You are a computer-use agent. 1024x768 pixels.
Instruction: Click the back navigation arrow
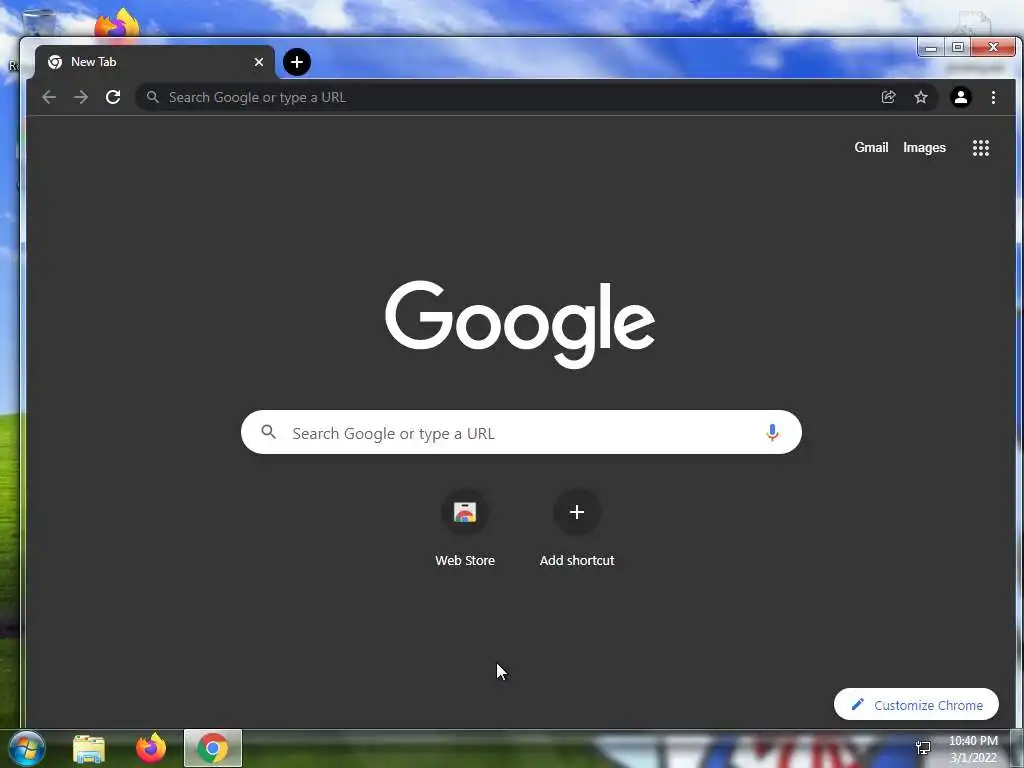pos(49,97)
